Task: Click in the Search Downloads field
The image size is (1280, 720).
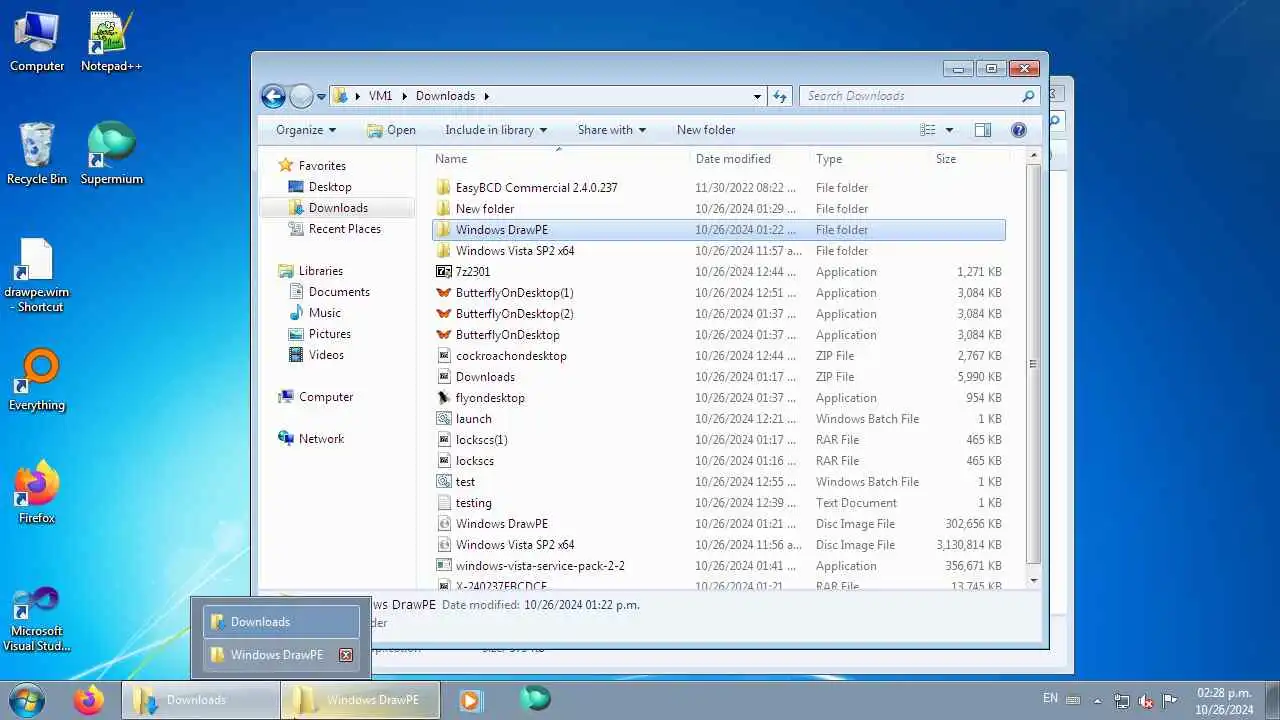Action: coord(910,96)
